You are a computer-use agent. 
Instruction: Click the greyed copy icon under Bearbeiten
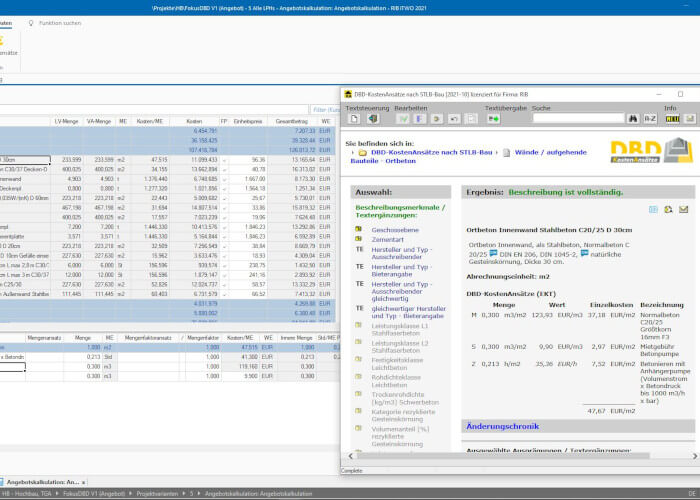pos(471,119)
